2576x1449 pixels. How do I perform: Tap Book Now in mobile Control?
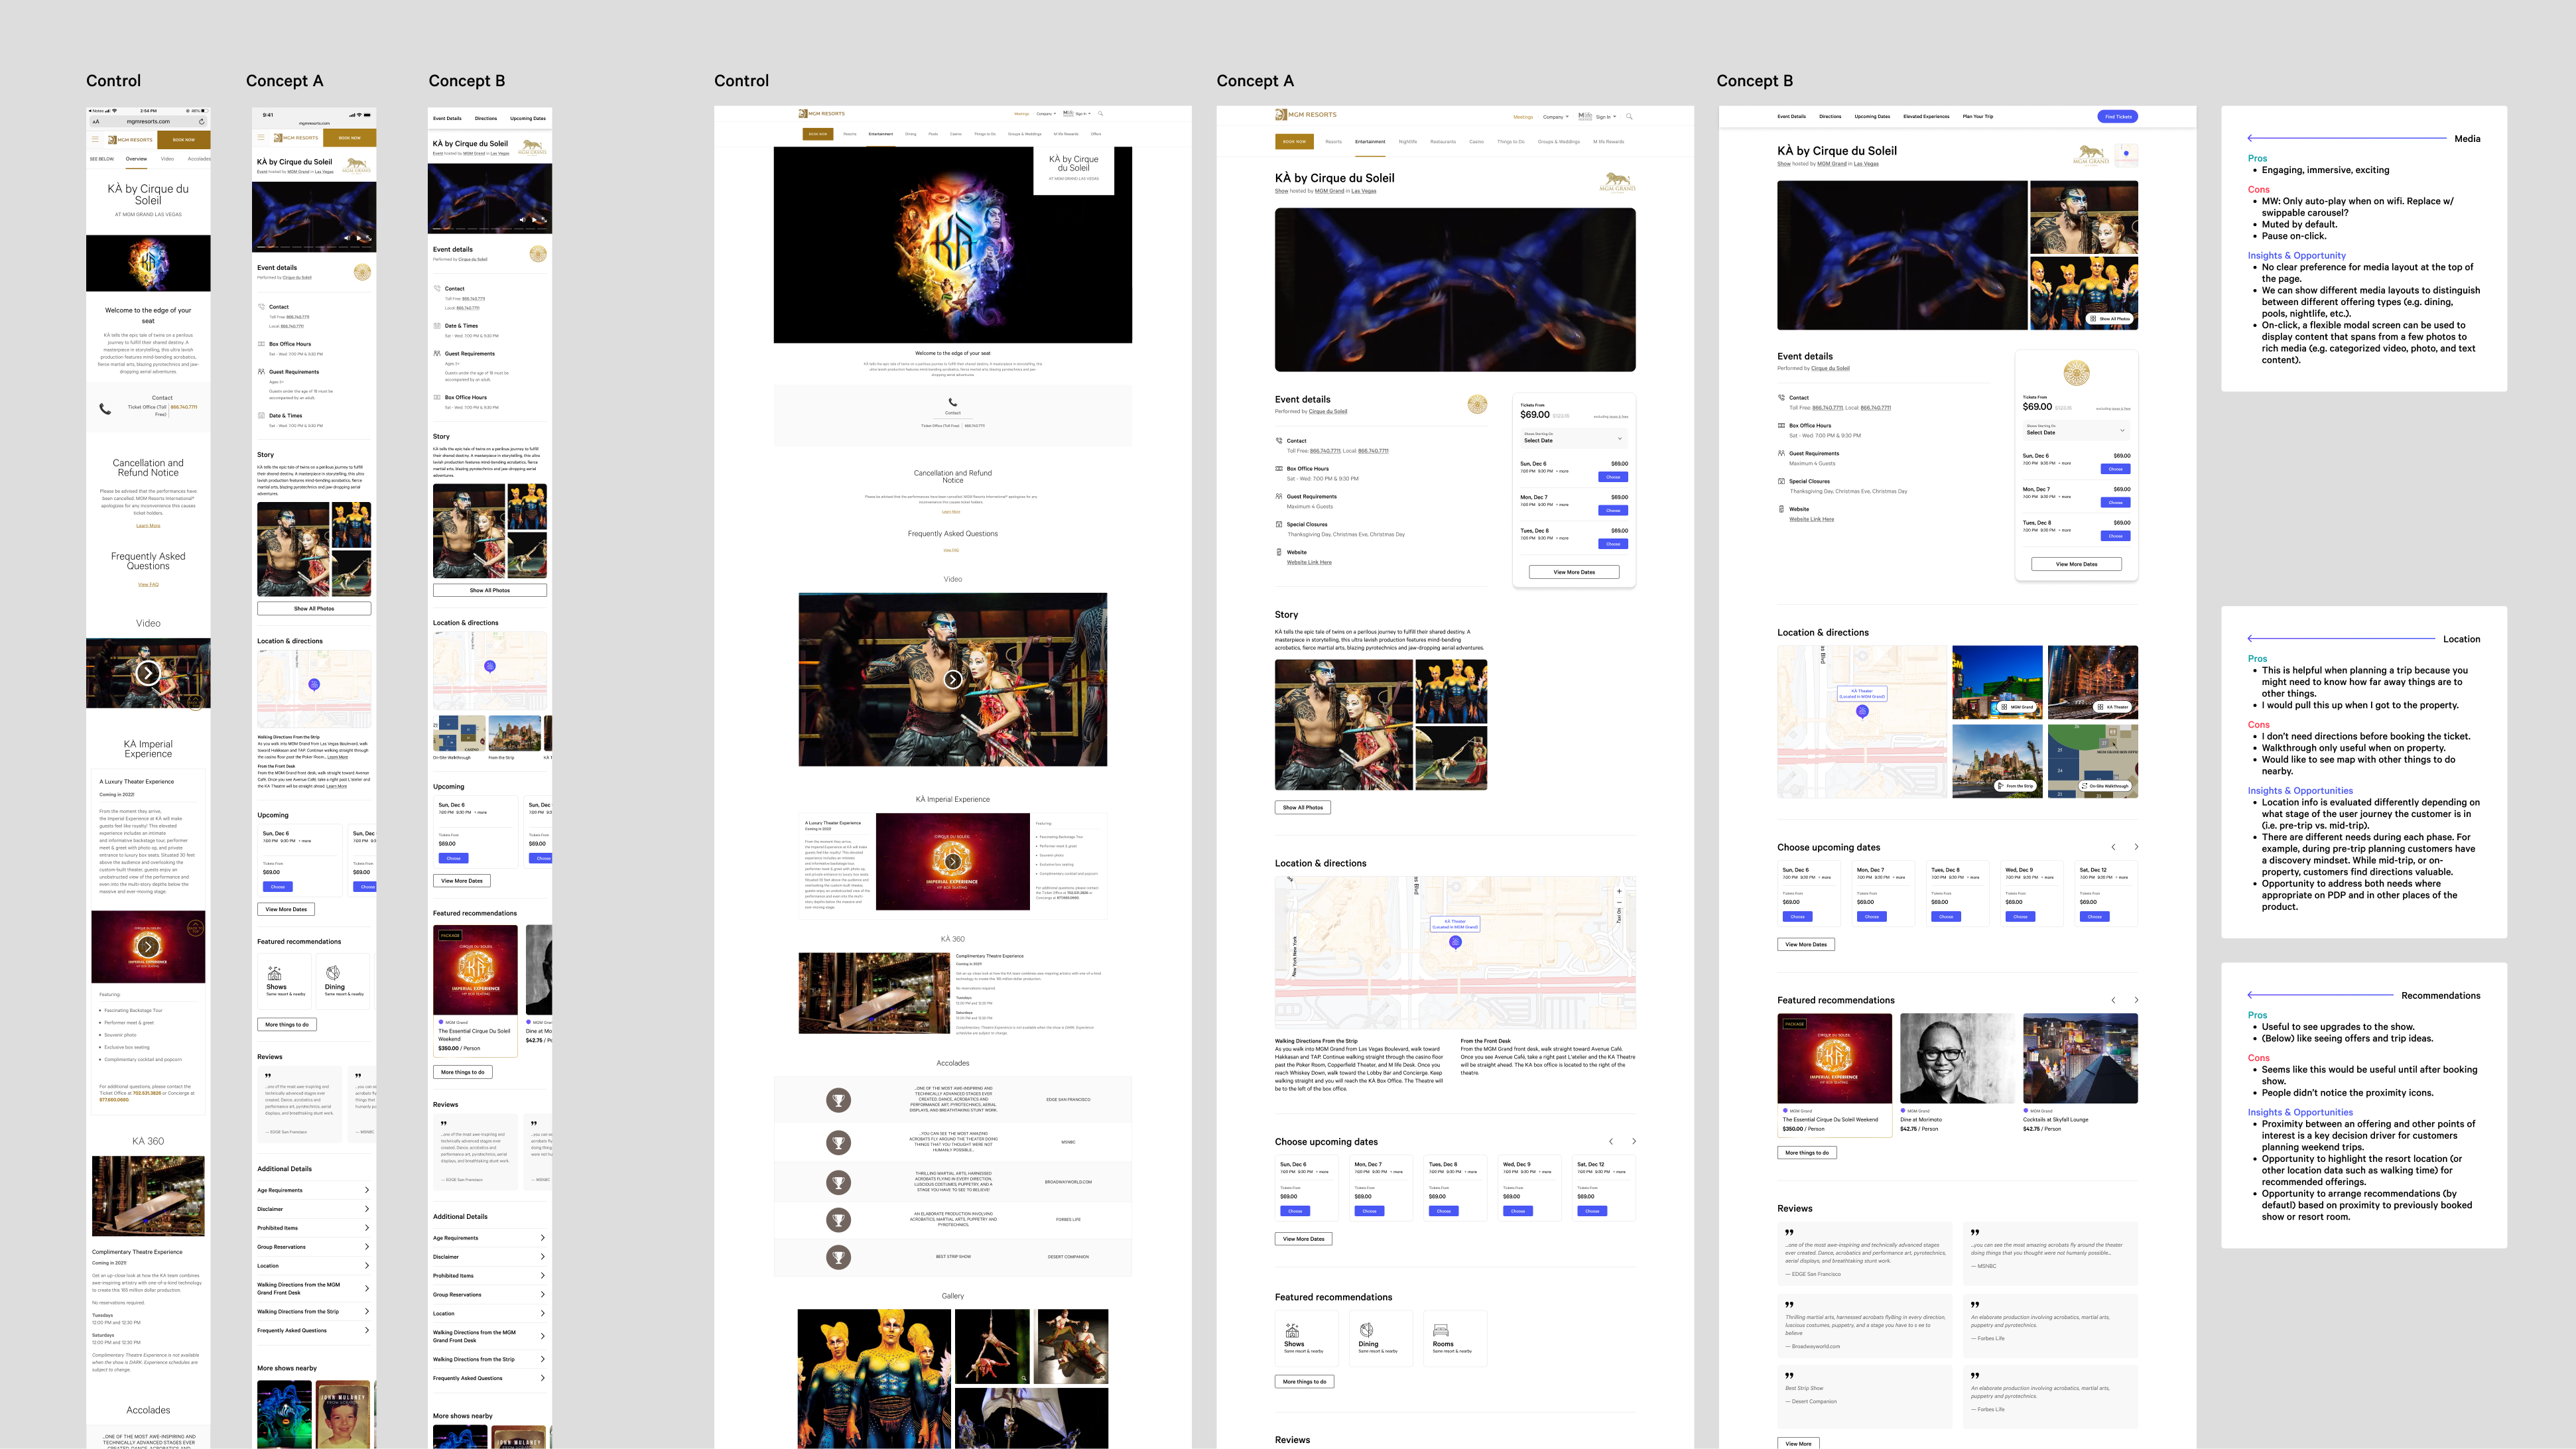184,140
